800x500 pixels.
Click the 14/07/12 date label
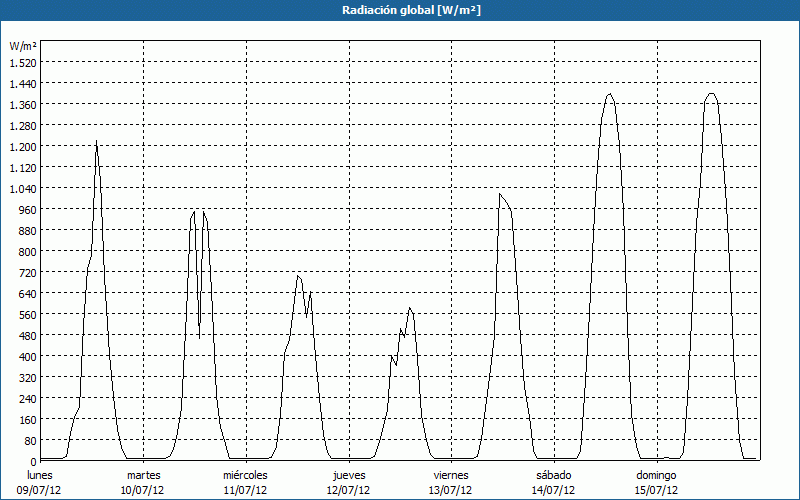tap(554, 490)
